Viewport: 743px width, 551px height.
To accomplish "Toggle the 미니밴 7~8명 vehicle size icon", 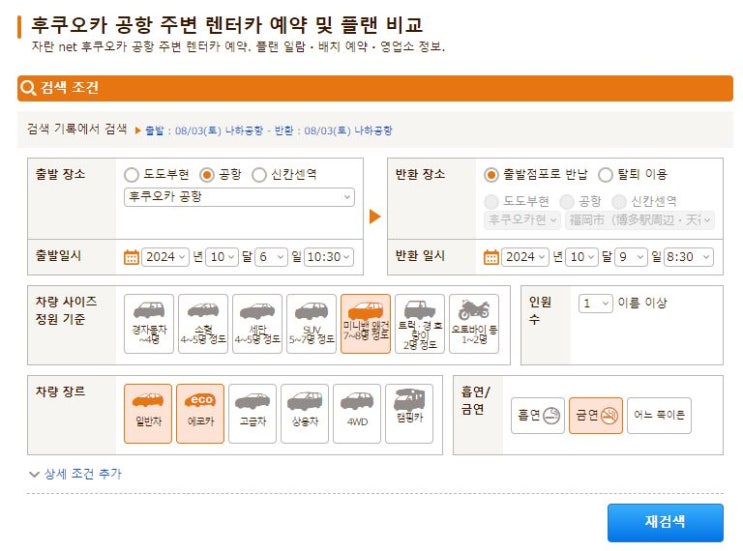I will coord(365,324).
